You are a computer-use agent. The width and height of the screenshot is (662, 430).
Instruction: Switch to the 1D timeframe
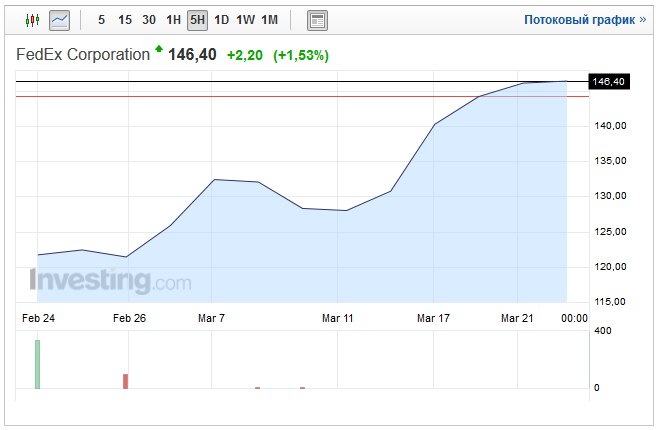tap(221, 20)
